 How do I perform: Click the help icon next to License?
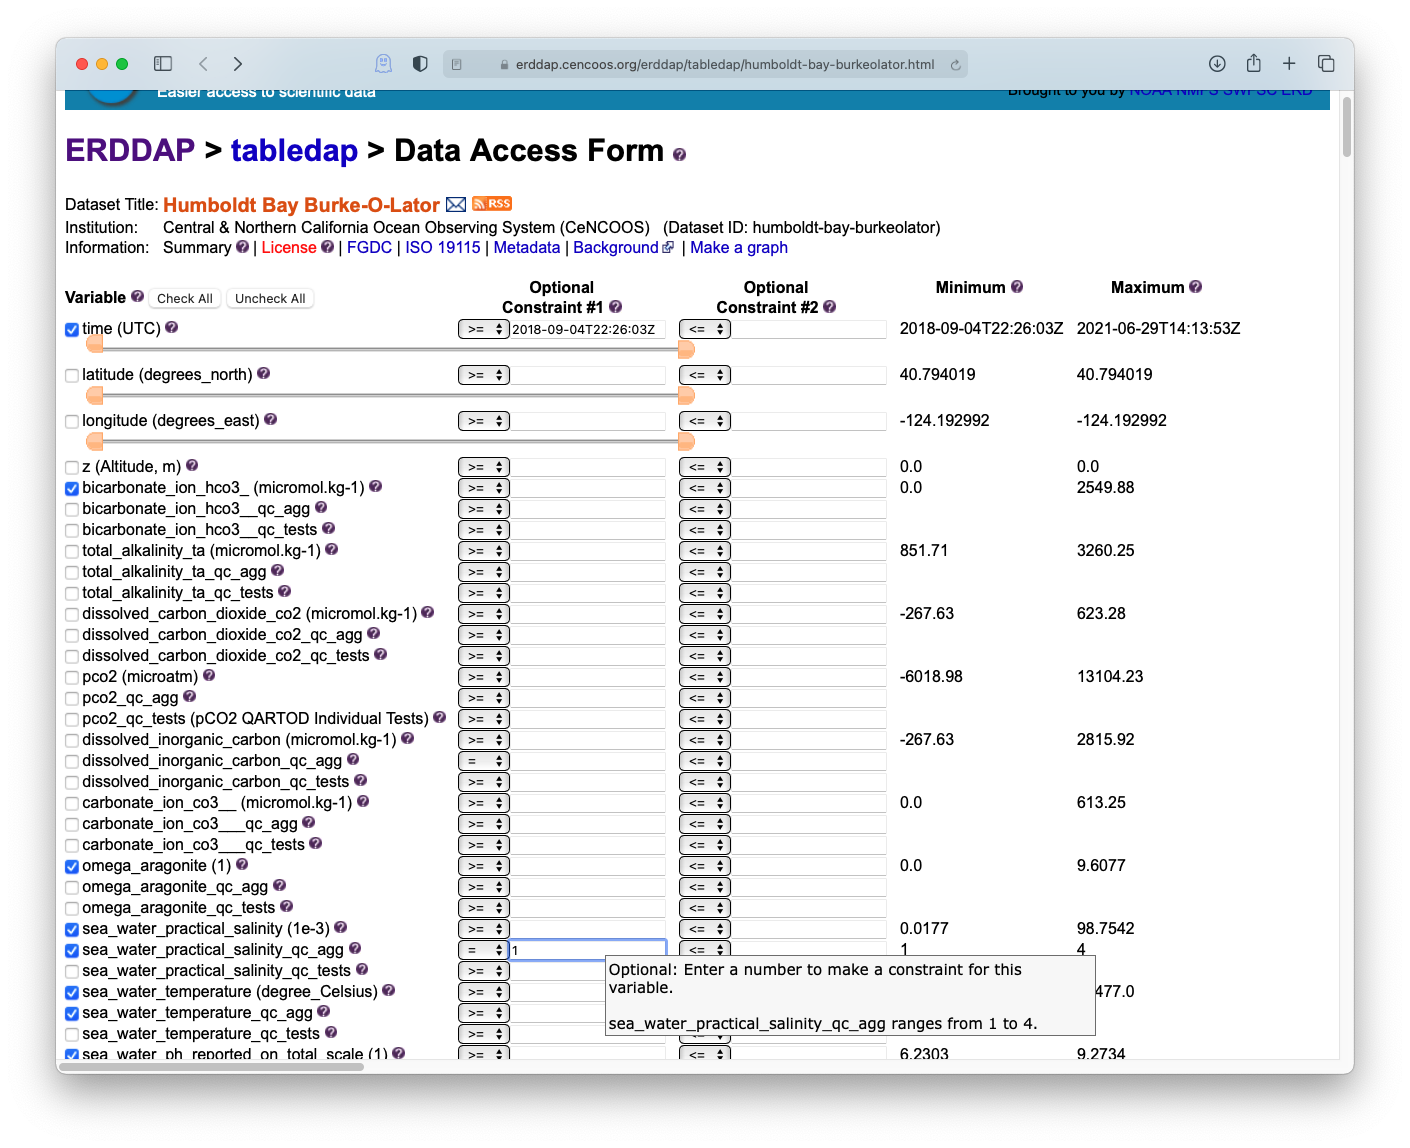tap(327, 247)
